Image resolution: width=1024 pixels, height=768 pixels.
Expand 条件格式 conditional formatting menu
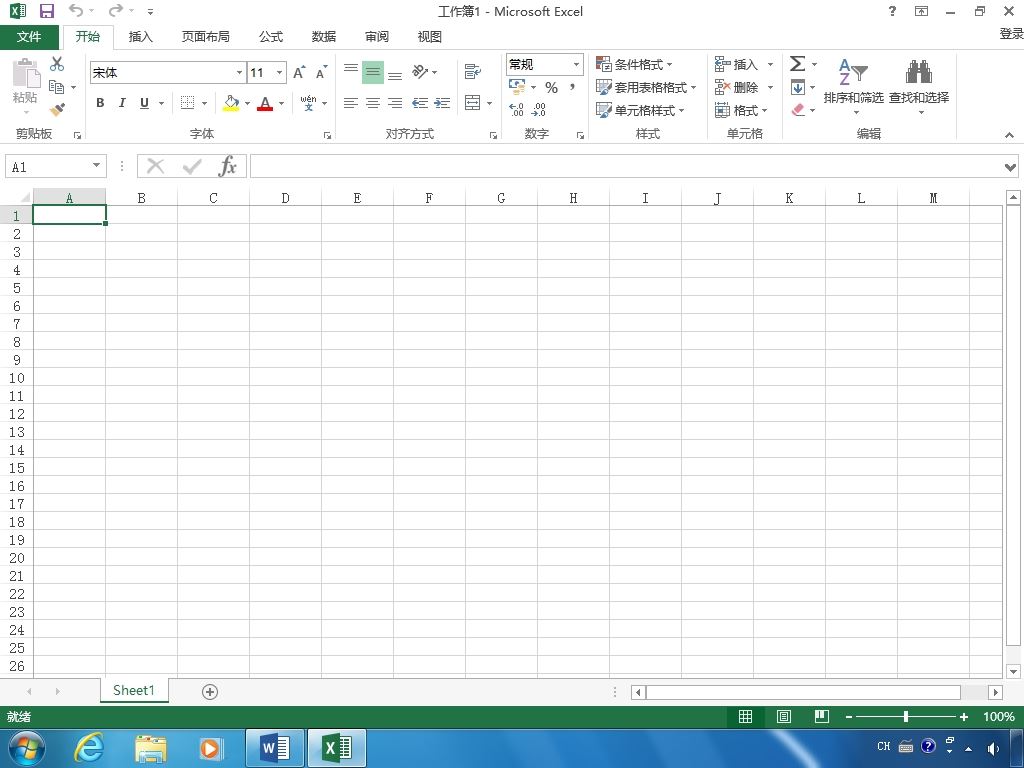point(634,64)
